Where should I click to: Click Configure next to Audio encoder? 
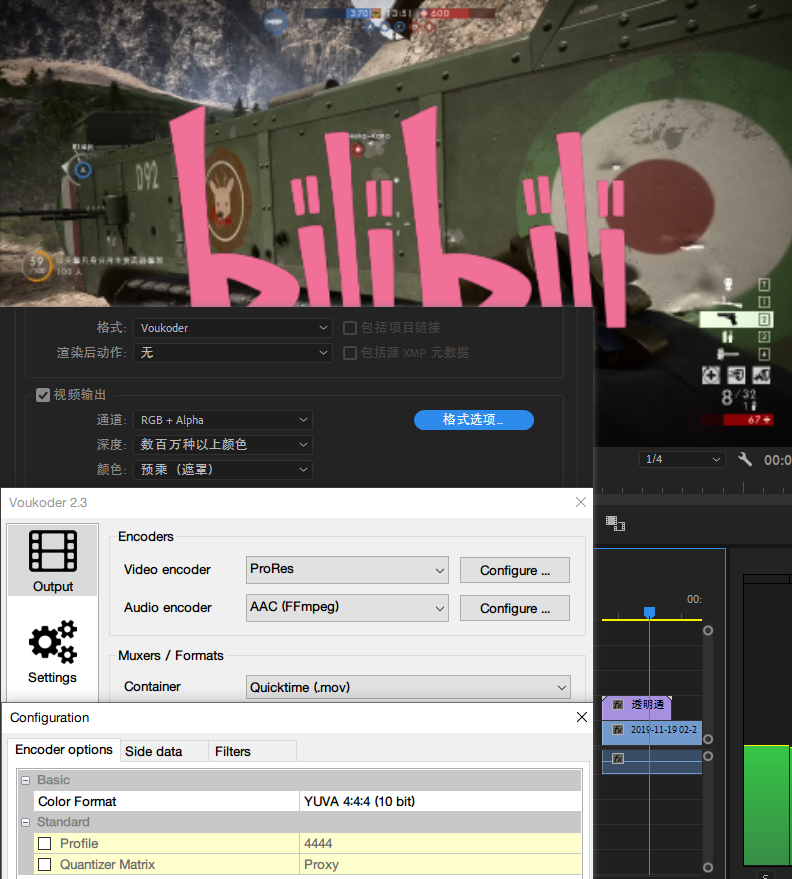point(514,608)
